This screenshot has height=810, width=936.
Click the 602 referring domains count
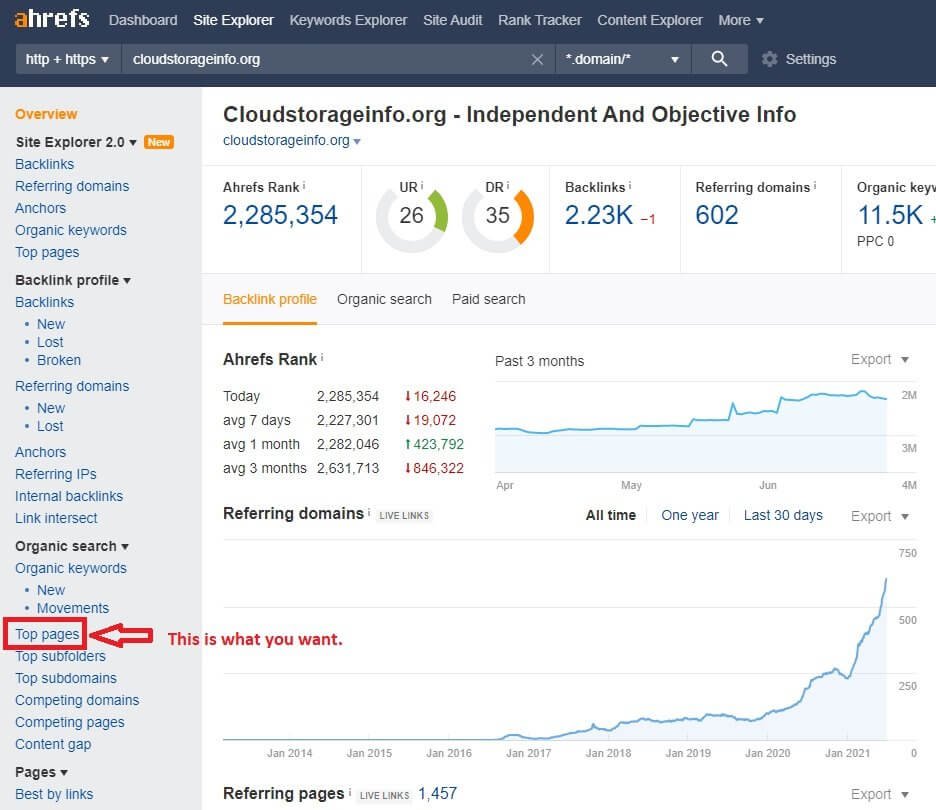[x=717, y=215]
